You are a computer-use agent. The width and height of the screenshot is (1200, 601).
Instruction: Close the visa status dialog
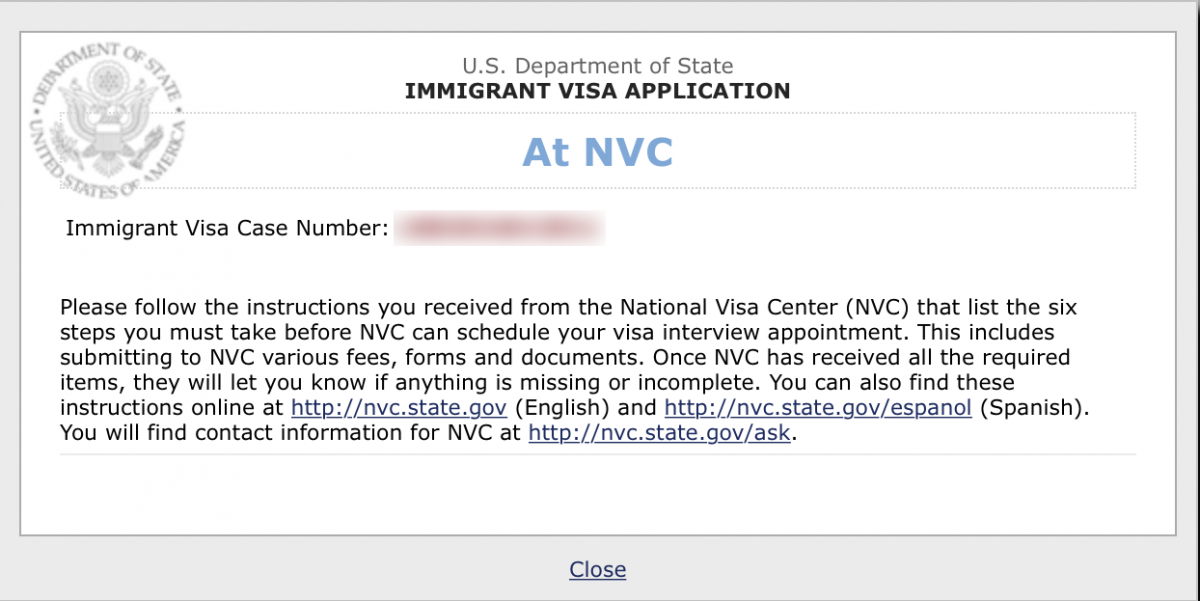click(x=598, y=569)
